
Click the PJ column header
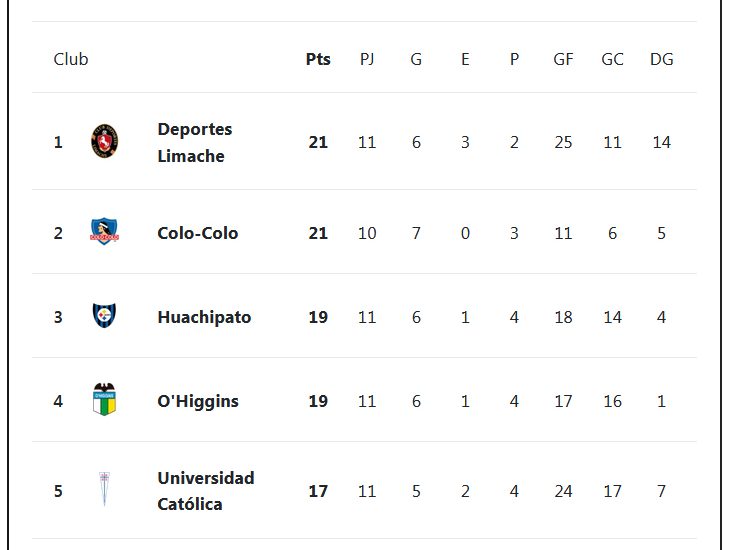pos(367,59)
